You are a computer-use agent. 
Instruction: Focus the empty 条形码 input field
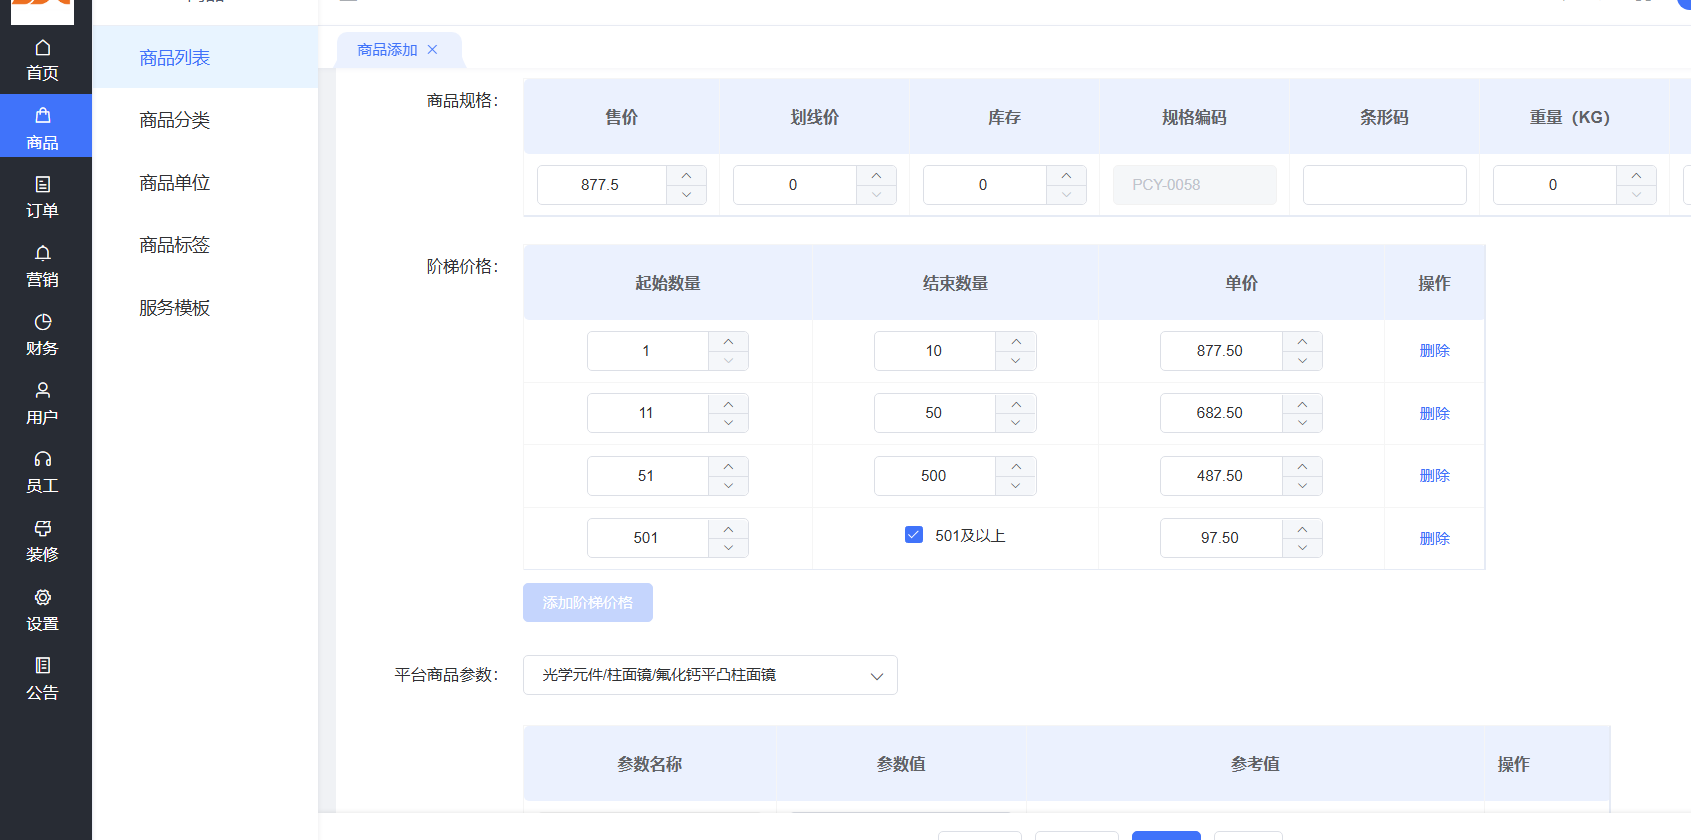[1385, 185]
